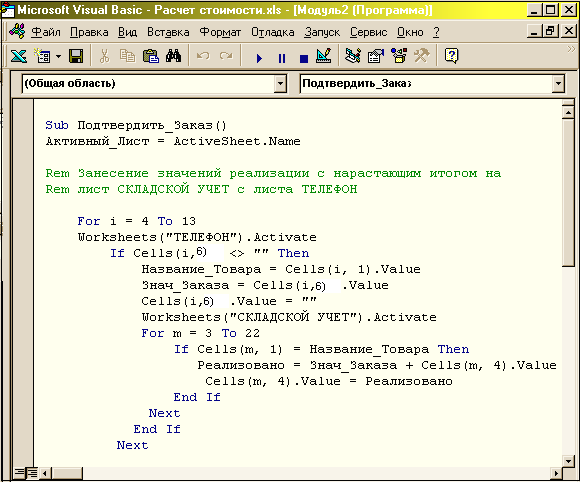Run the macro with play button
This screenshot has height=482, width=580.
[259, 58]
